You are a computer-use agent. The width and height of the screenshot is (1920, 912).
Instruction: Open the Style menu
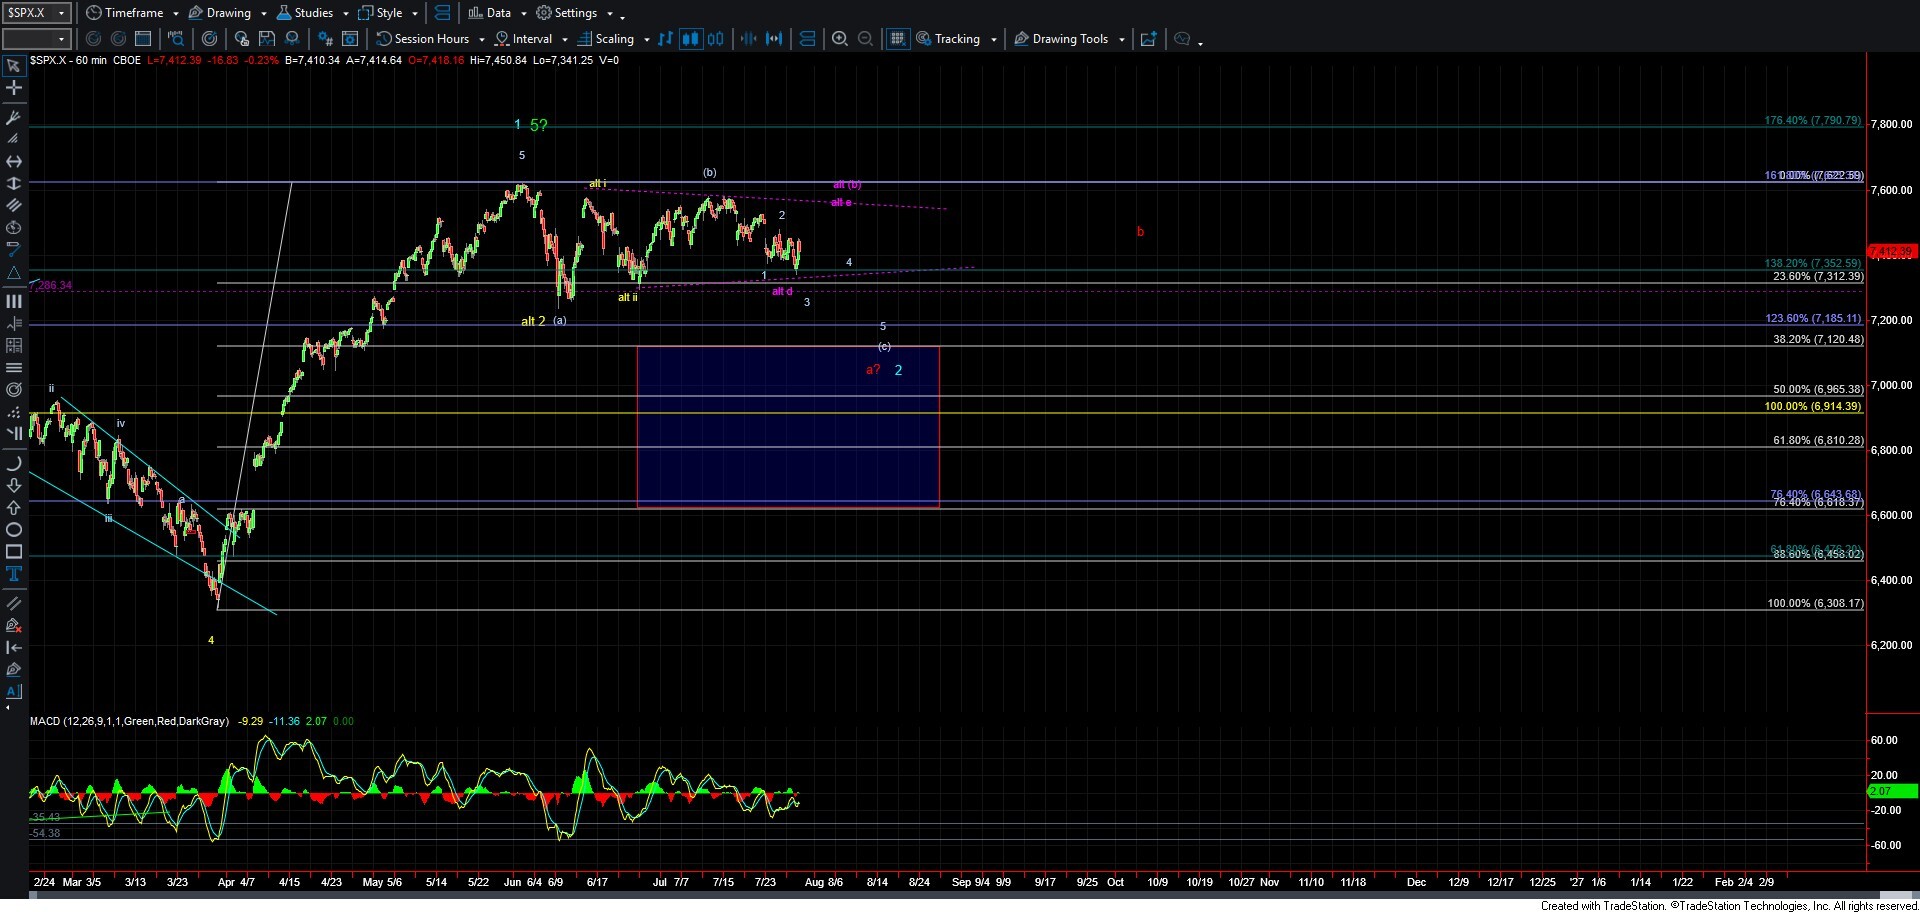coord(381,13)
